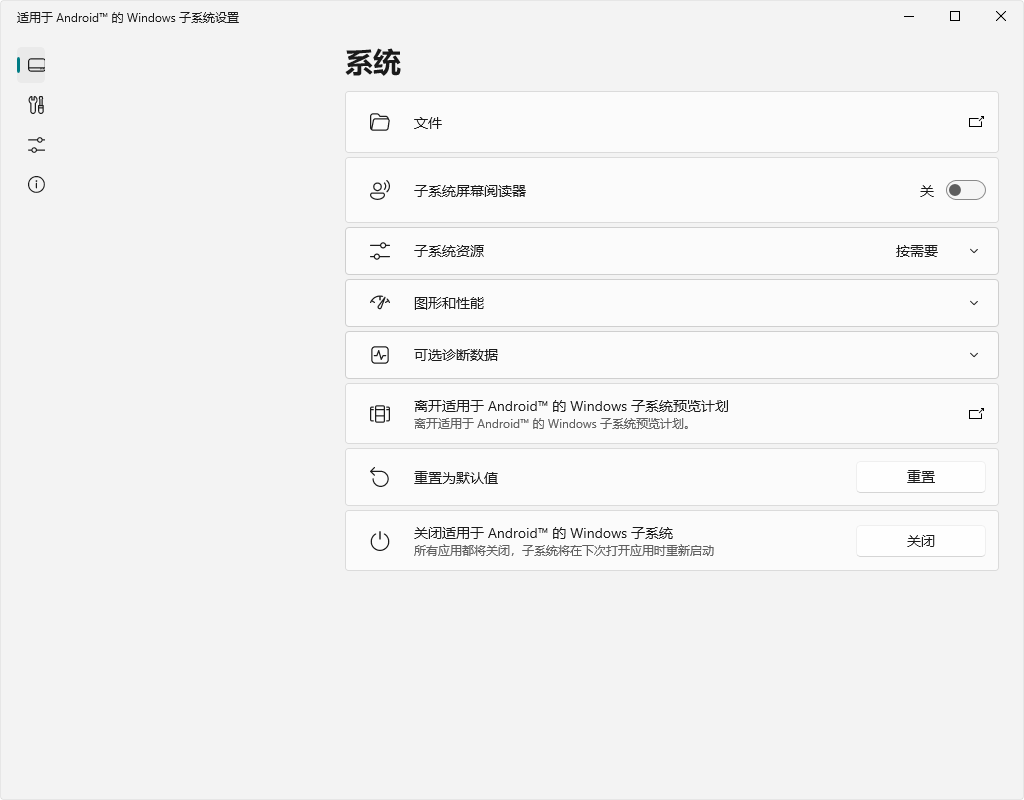The image size is (1024, 800).
Task: Click the sliders icon beside 子系统资源
Action: coord(379,251)
